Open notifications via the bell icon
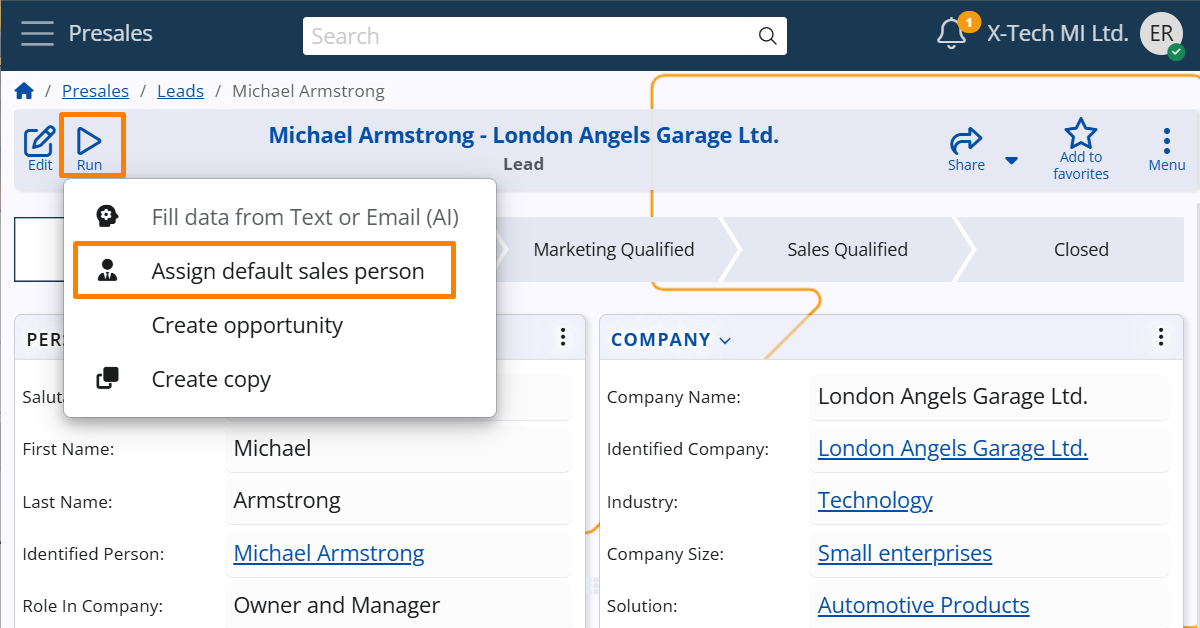This screenshot has height=628, width=1200. (x=951, y=33)
